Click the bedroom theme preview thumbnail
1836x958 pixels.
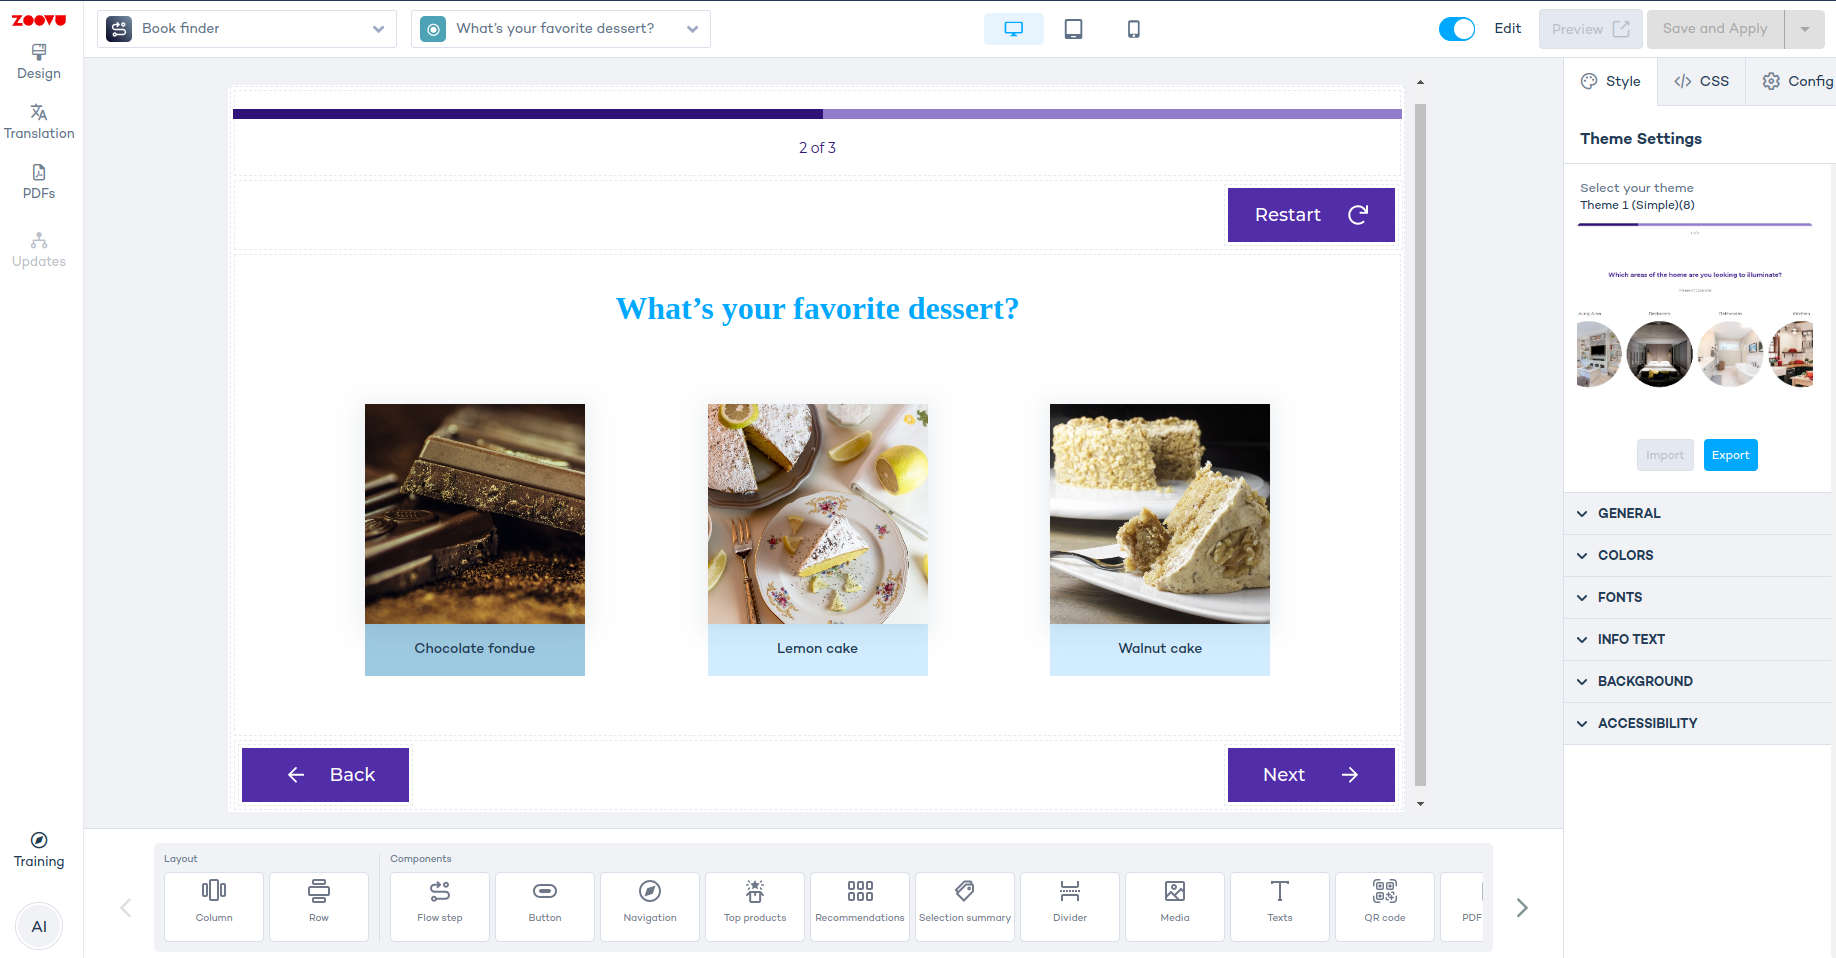(x=1659, y=352)
